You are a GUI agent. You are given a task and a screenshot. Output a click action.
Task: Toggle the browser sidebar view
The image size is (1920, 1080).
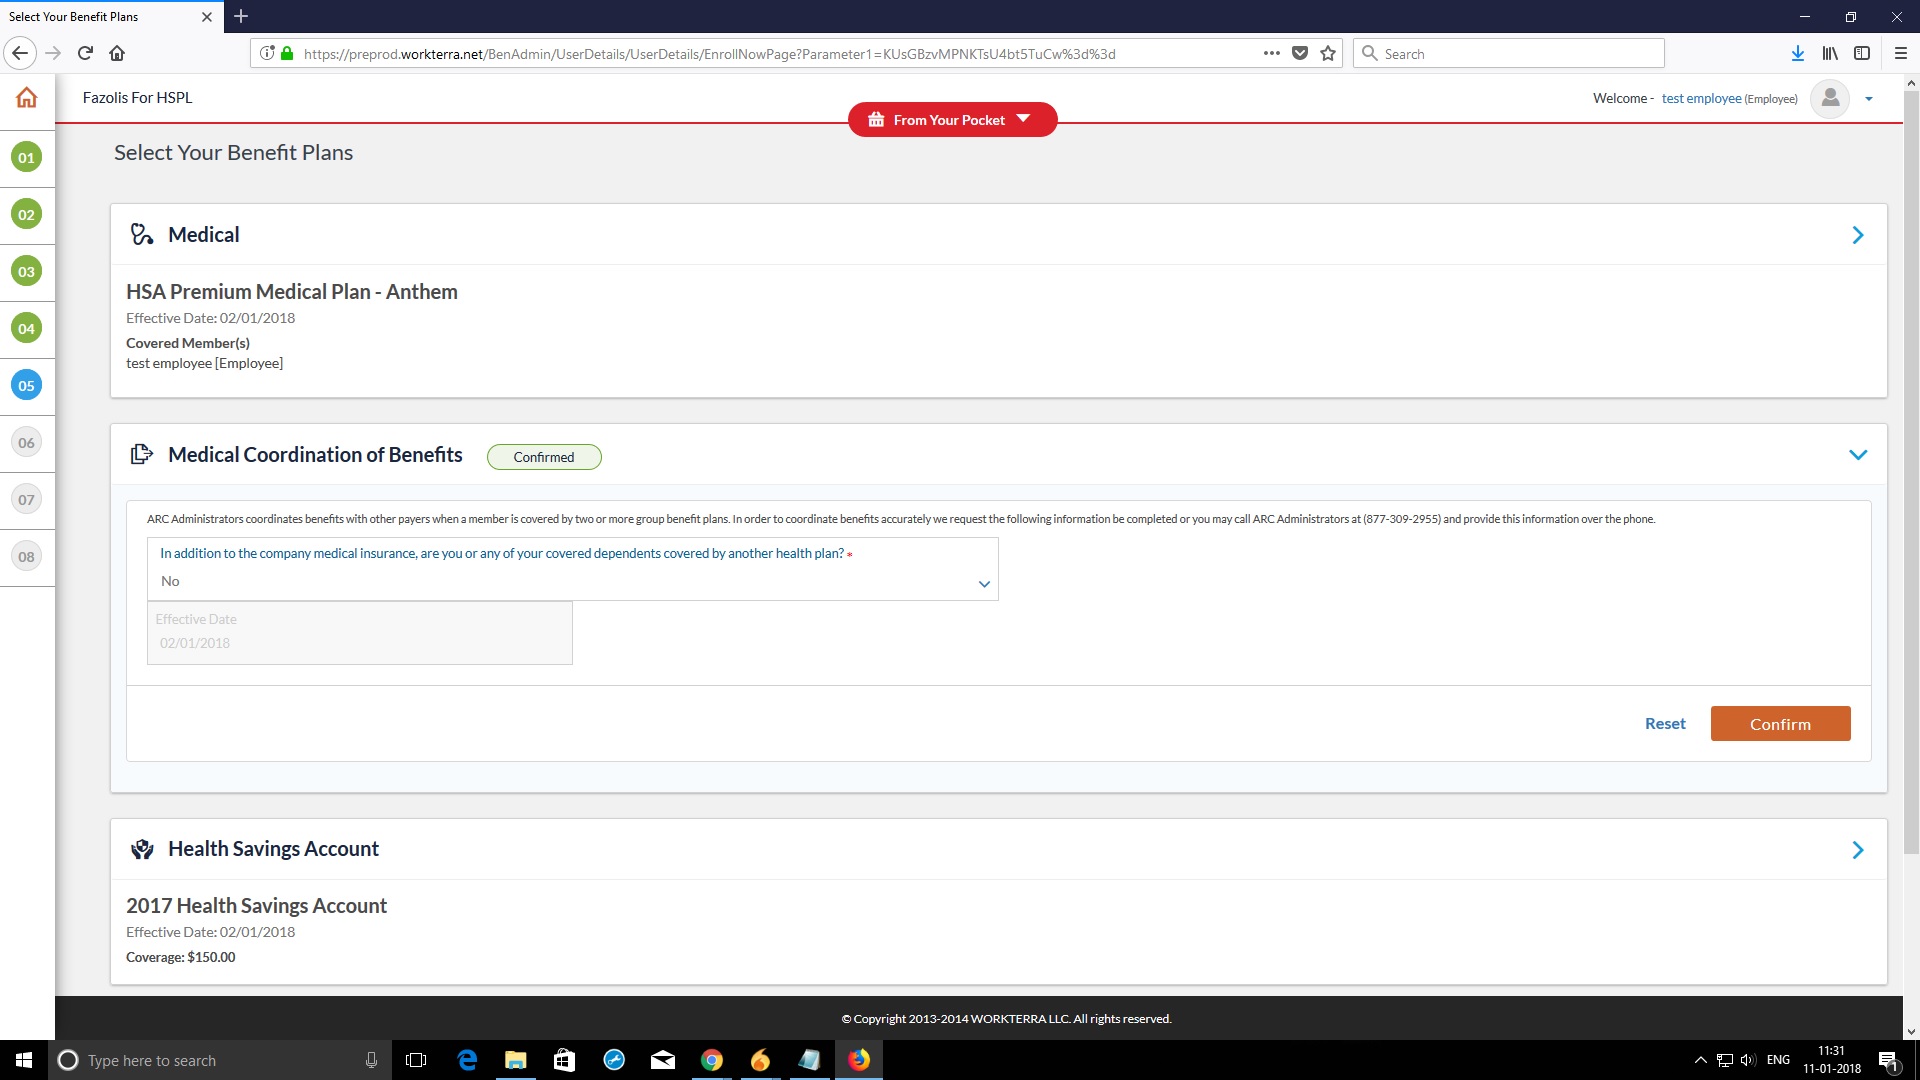[1862, 53]
